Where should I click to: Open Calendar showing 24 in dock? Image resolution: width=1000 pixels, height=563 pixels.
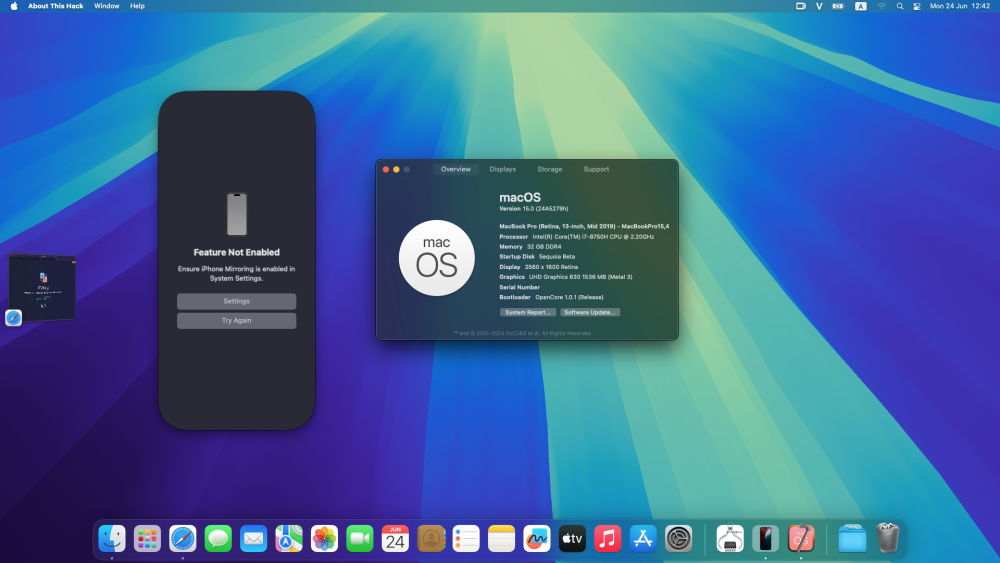tap(395, 539)
